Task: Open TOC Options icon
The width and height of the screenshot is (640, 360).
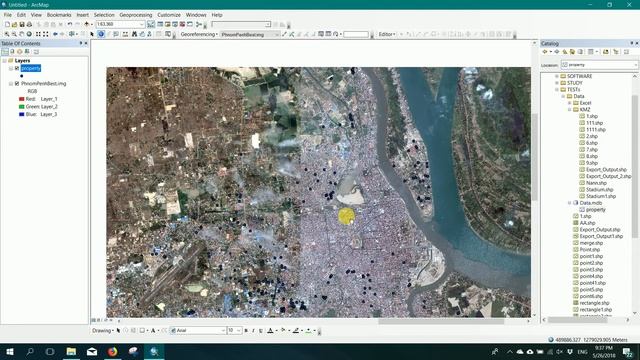Action: click(36, 51)
